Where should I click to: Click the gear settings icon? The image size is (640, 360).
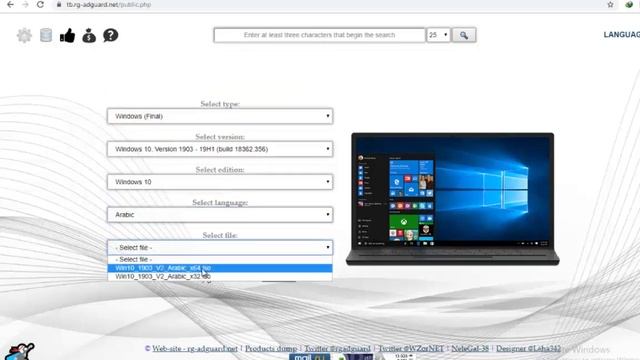(24, 36)
